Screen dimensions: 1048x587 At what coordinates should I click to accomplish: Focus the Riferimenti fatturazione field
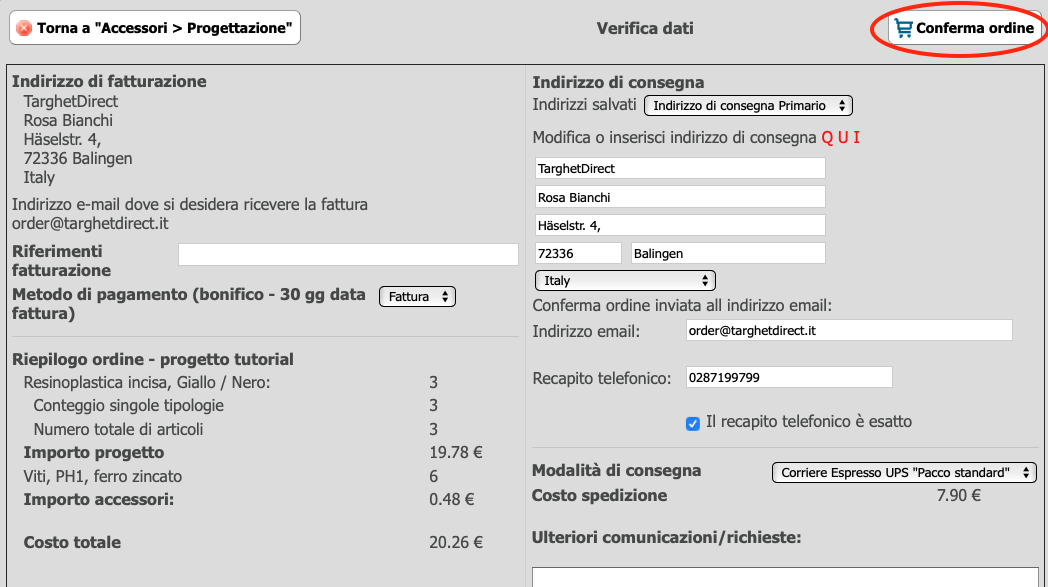coord(348,254)
